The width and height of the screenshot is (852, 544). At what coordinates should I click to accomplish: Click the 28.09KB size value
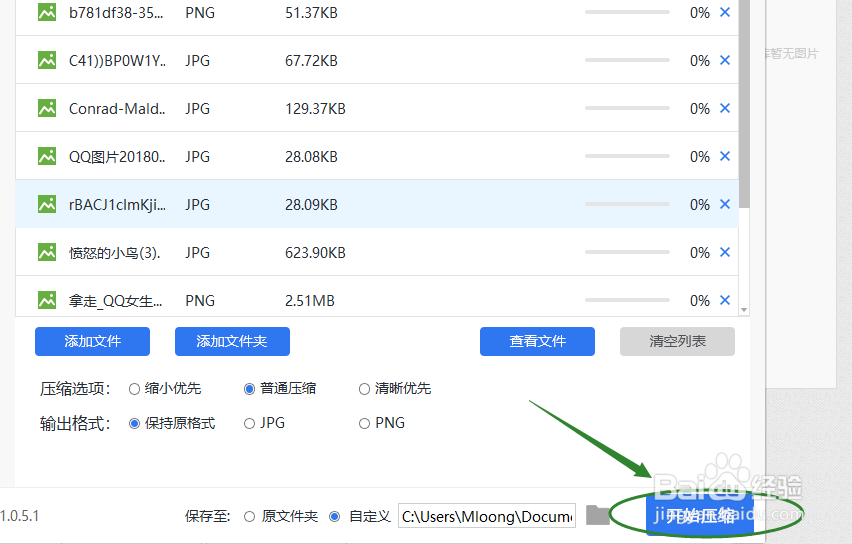[x=311, y=205]
